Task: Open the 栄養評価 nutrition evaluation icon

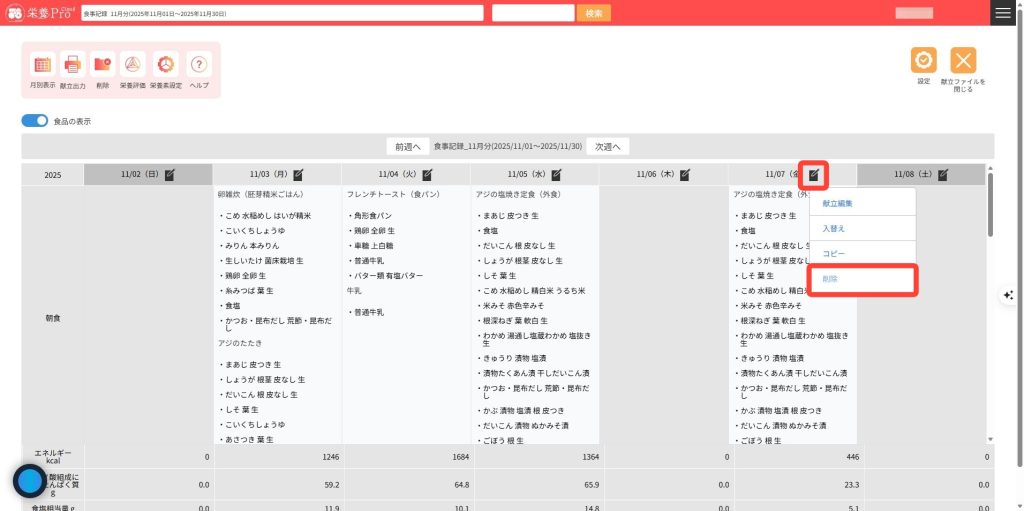Action: [x=133, y=65]
